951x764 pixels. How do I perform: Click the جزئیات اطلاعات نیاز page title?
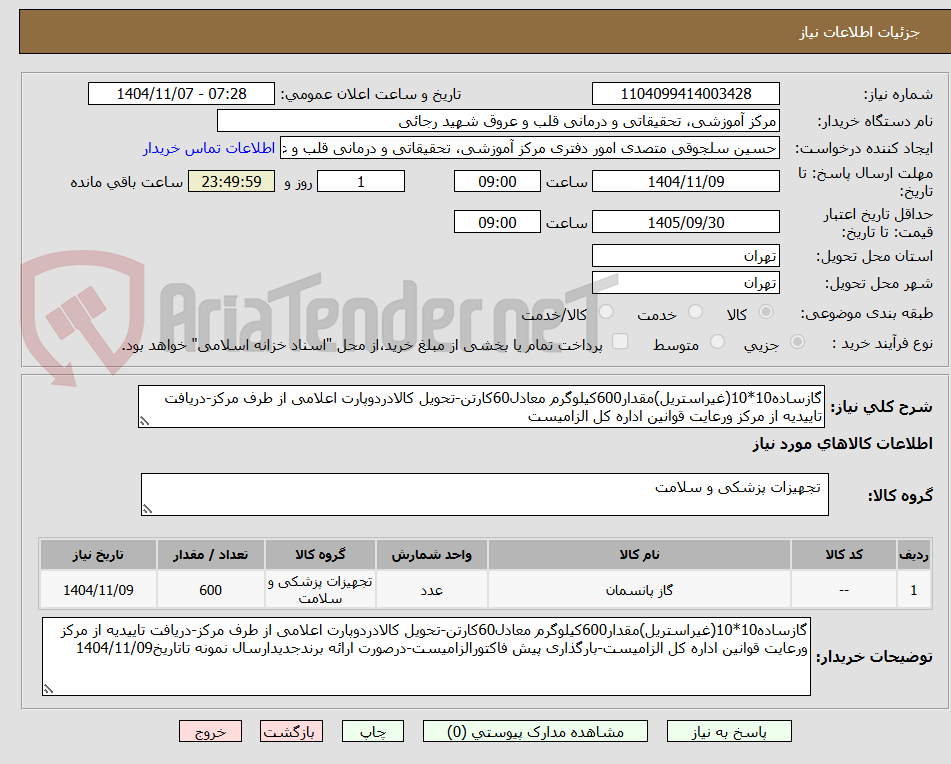coord(859,32)
